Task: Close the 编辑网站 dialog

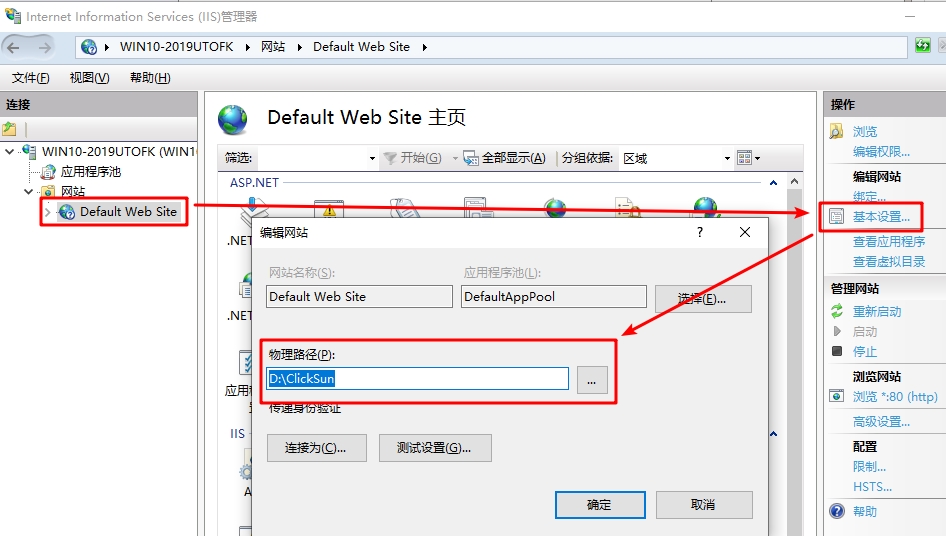Action: (745, 232)
